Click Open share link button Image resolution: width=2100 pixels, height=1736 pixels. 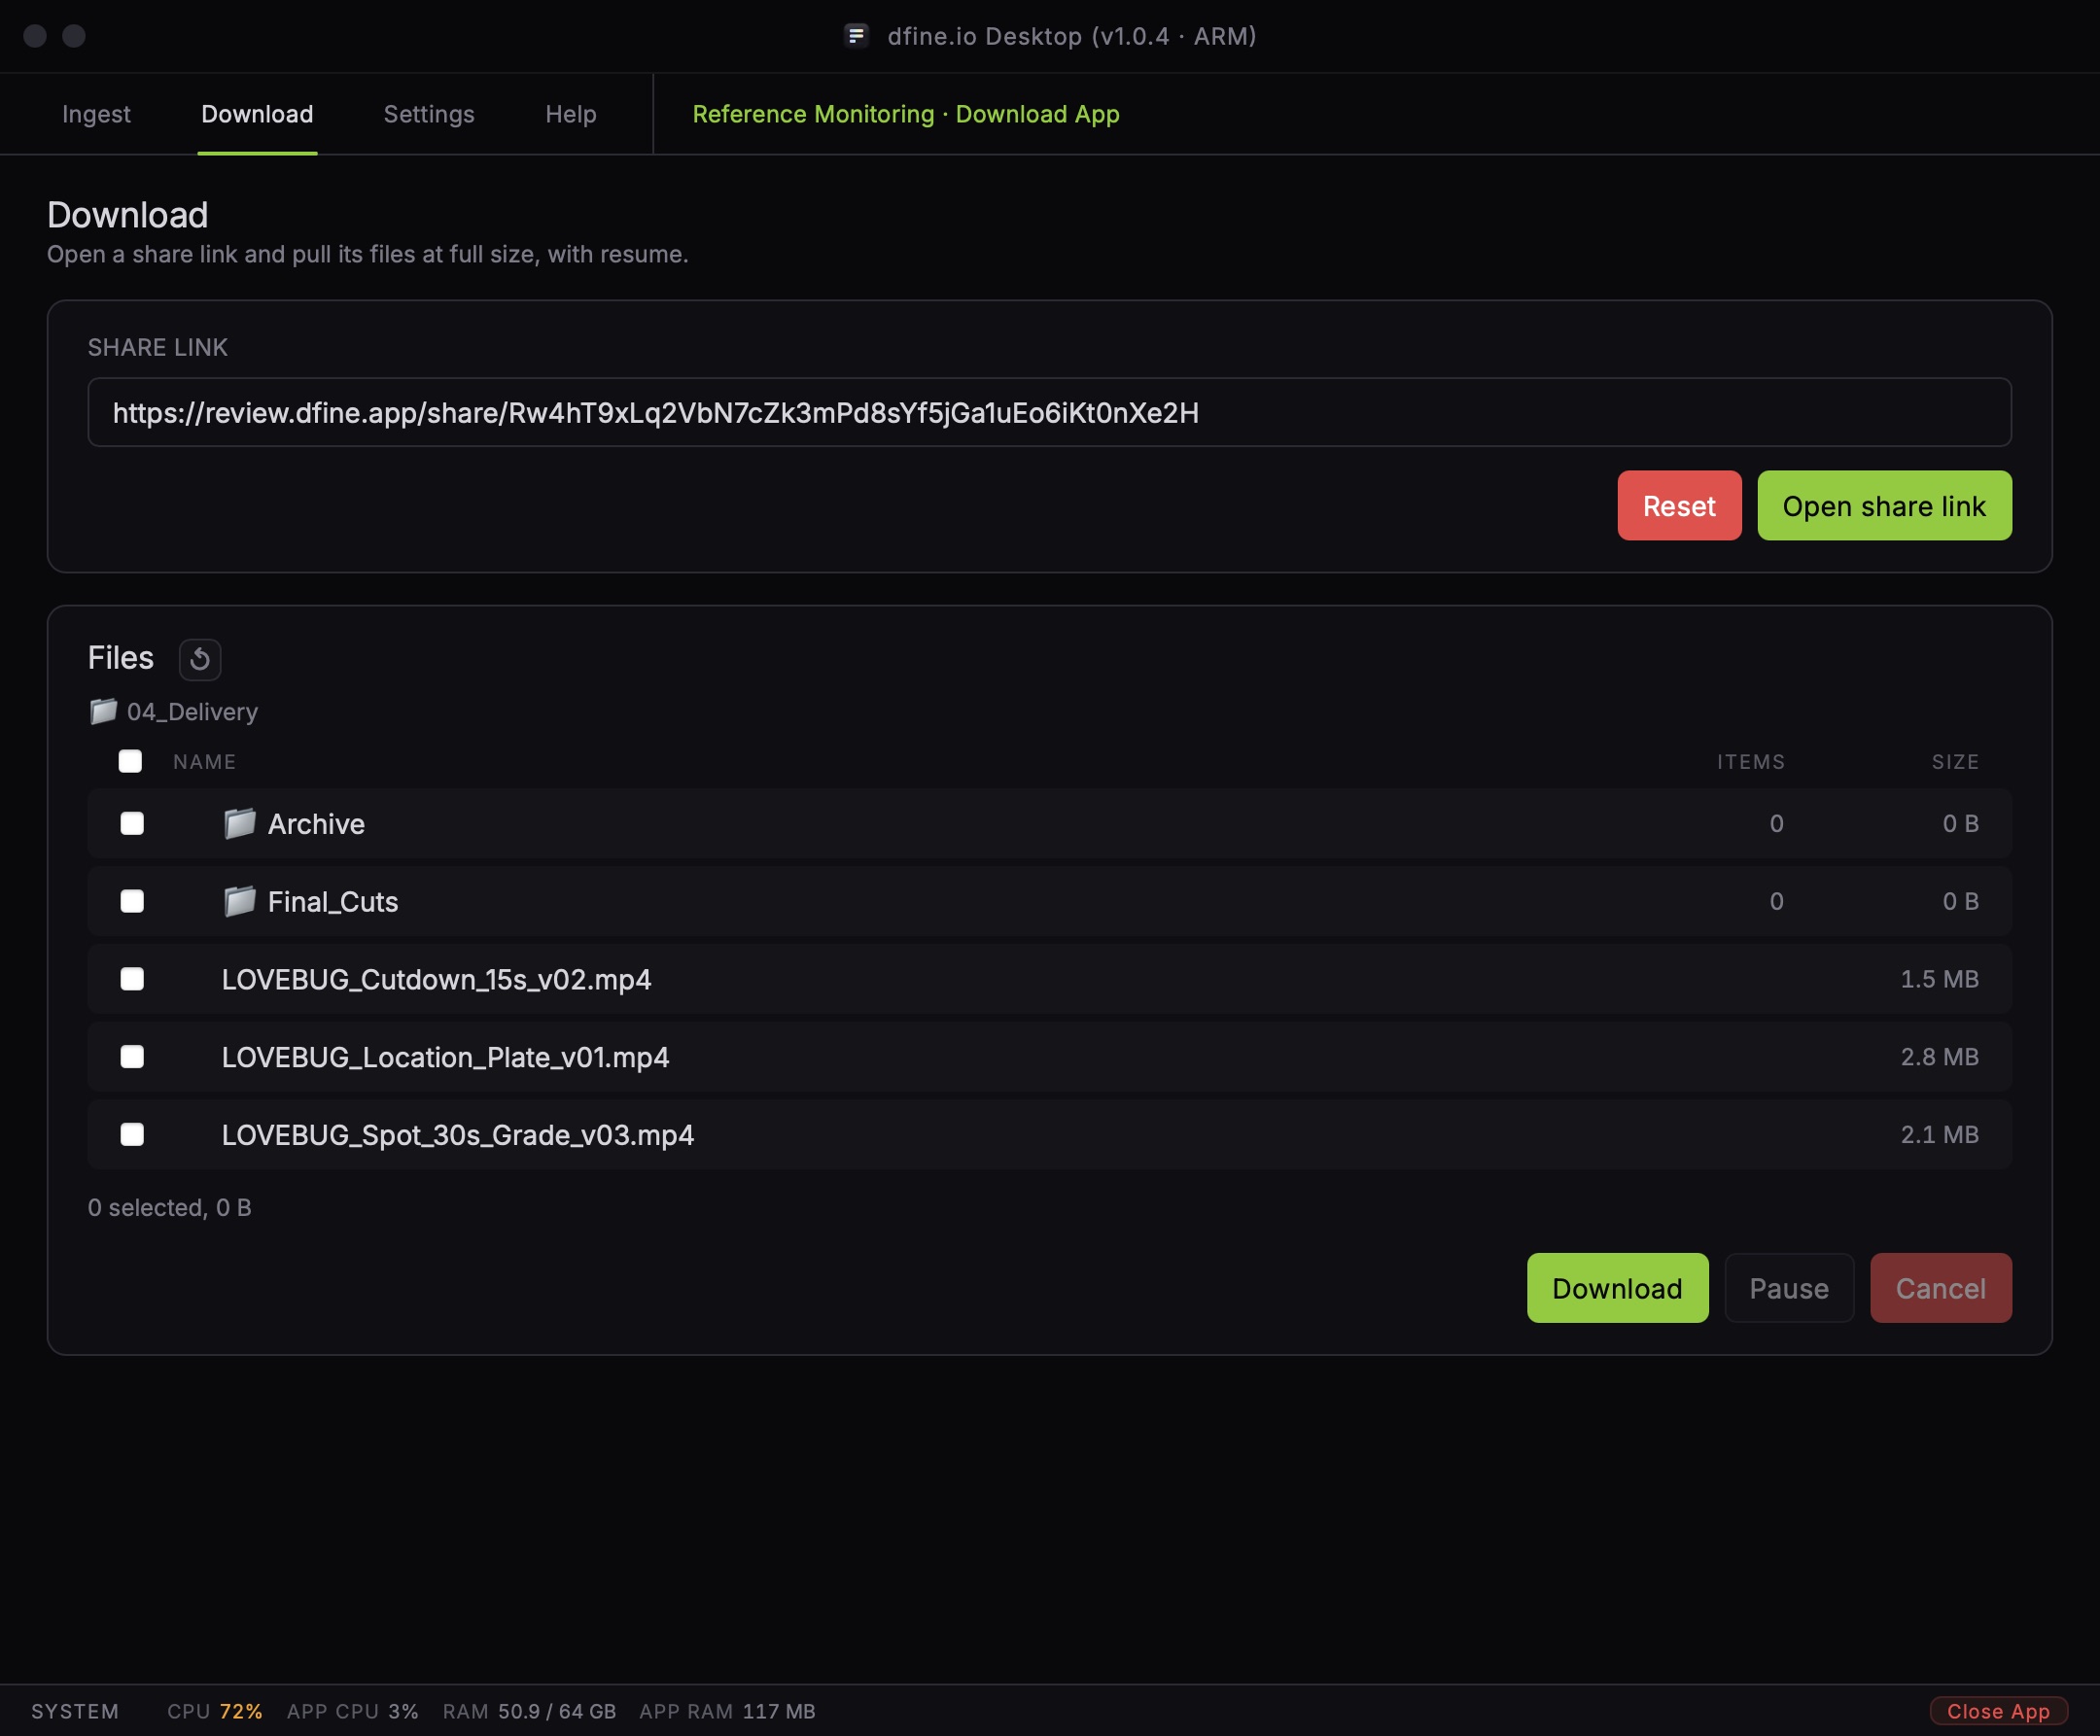1884,506
